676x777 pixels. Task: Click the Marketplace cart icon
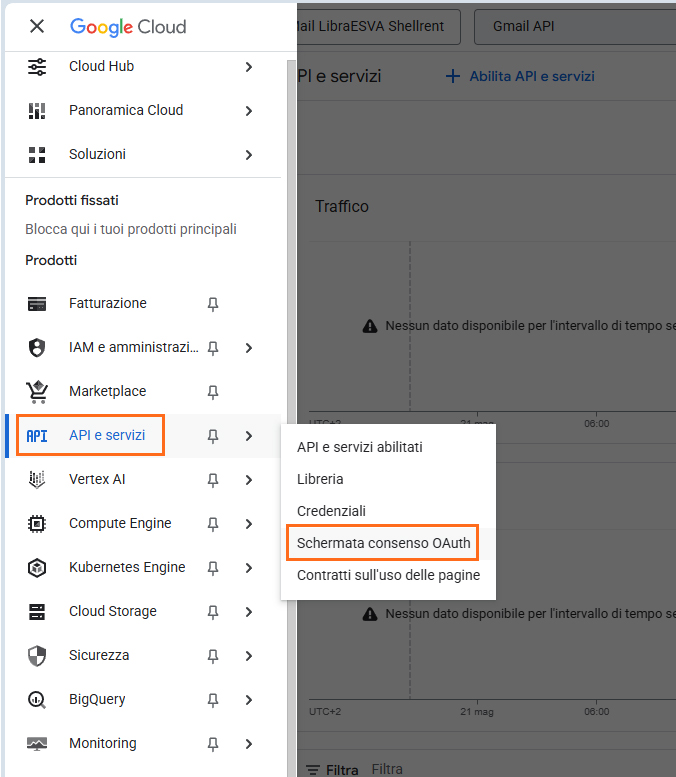(x=37, y=392)
